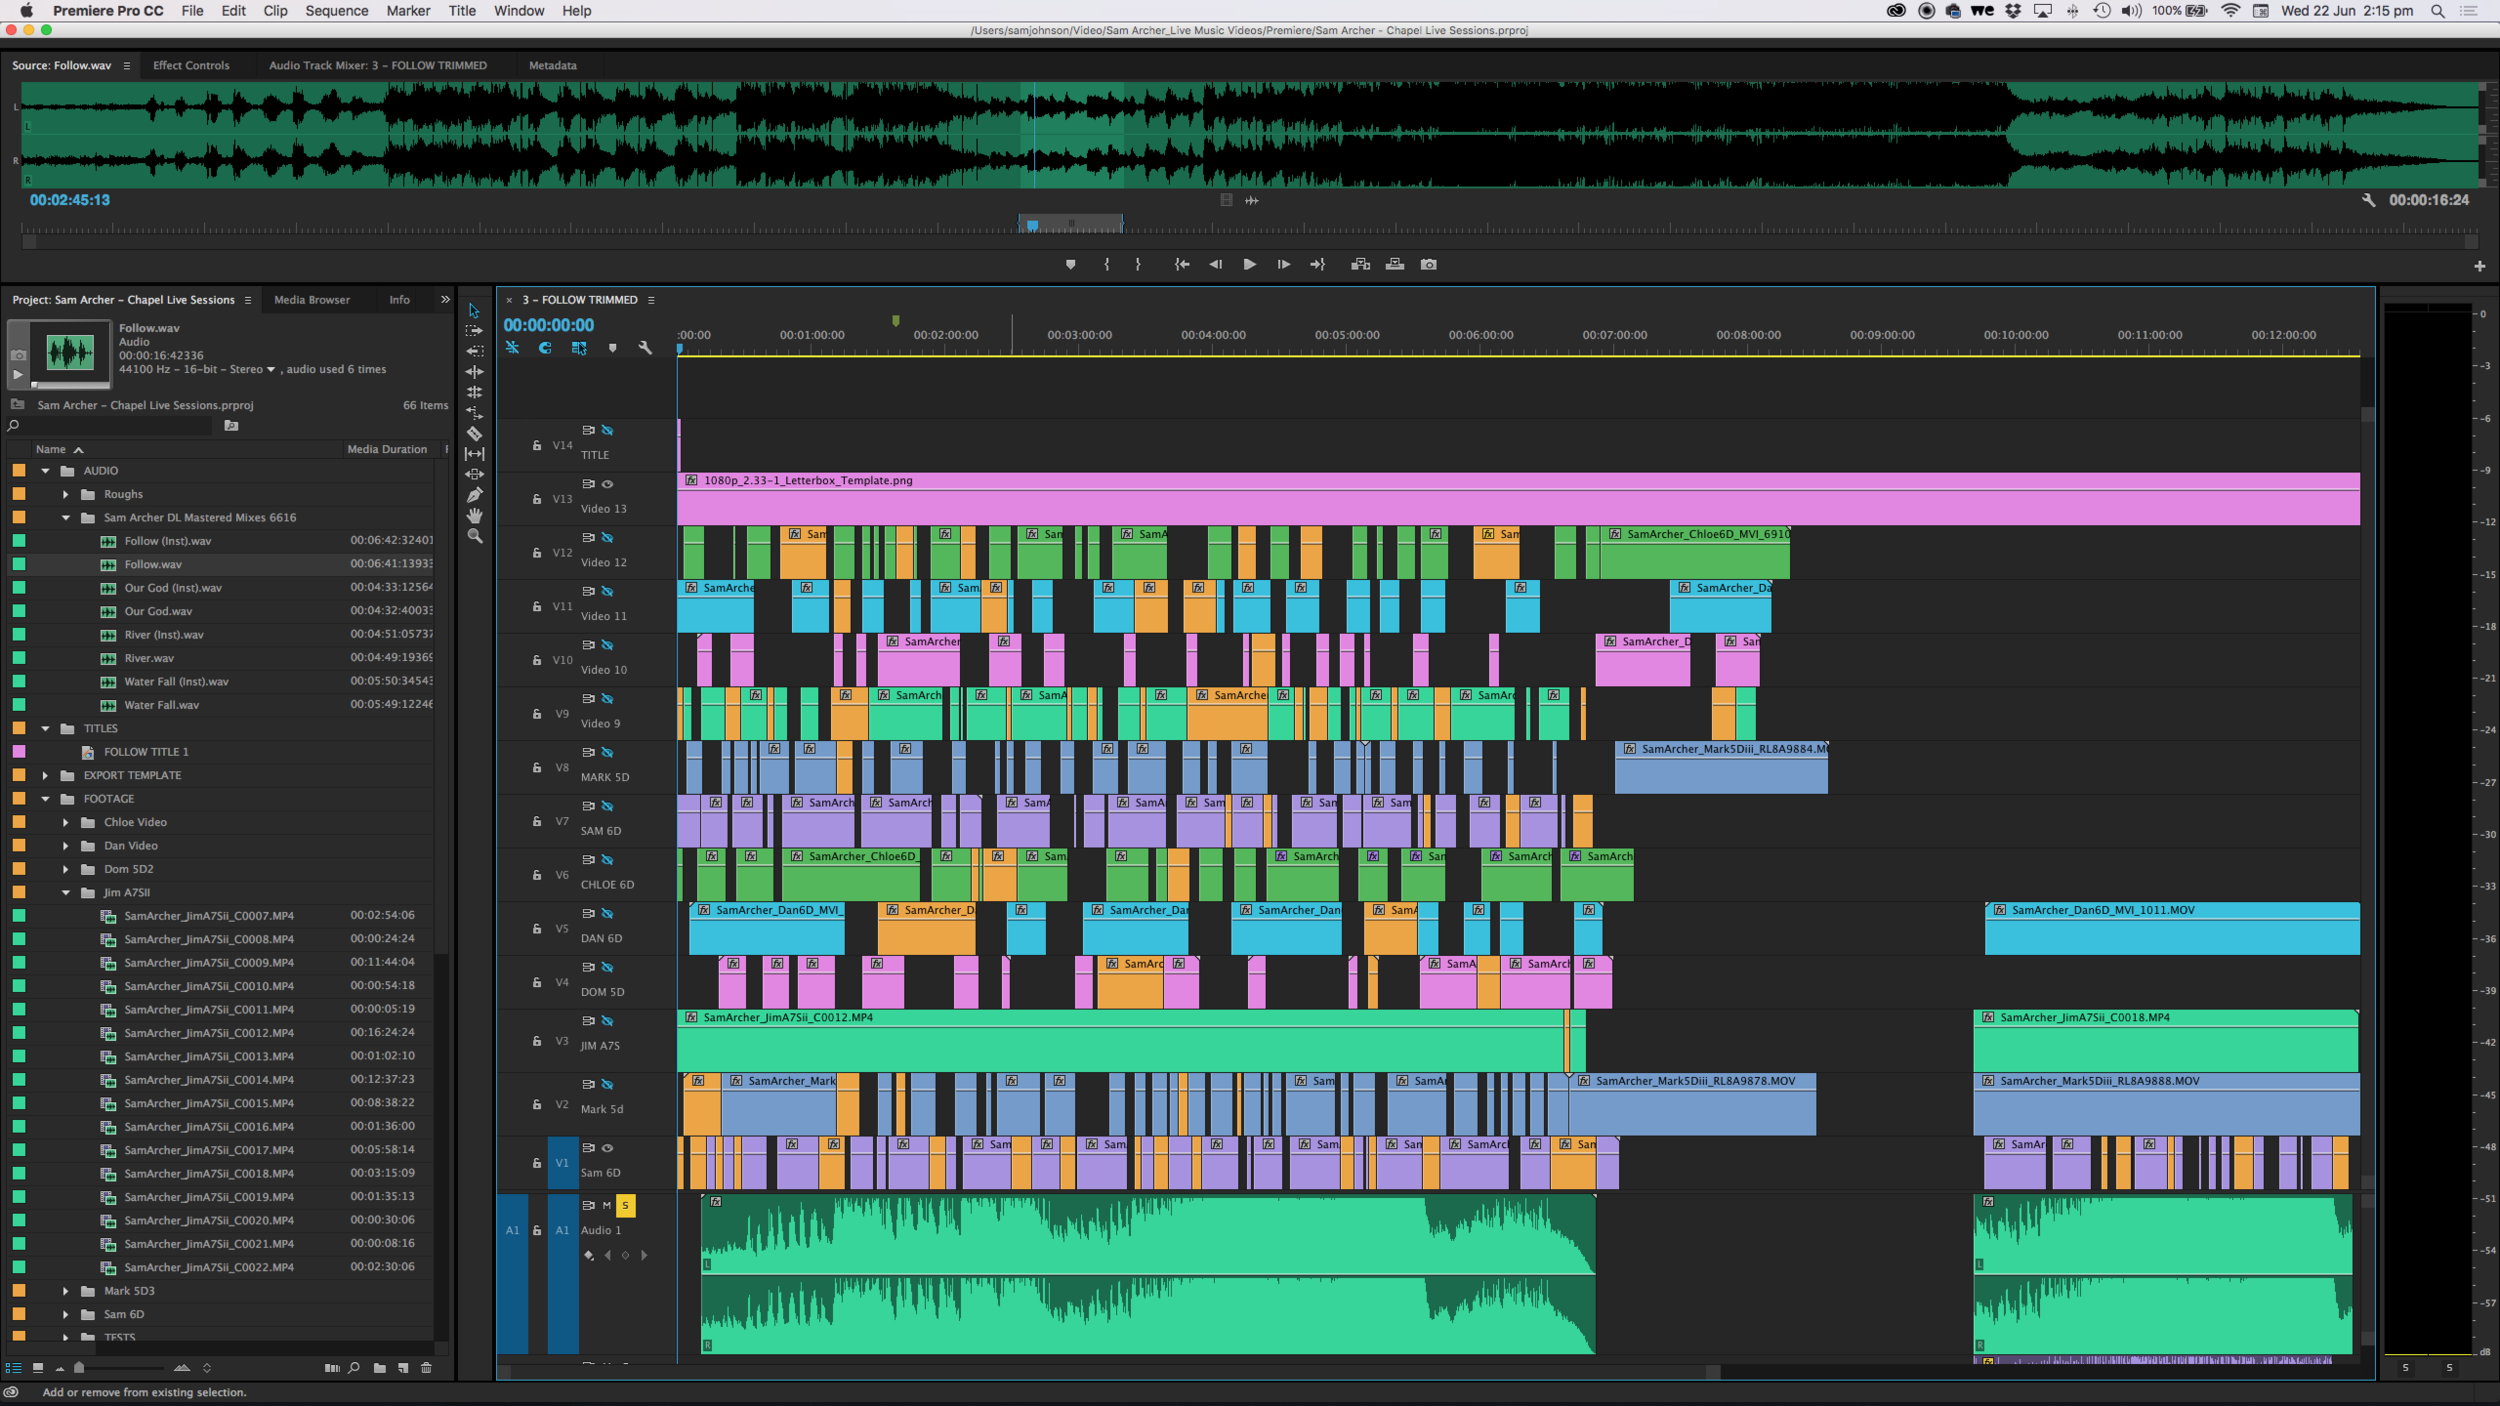This screenshot has width=2500, height=1406.
Task: Switch to Media Browser tab
Action: [312, 300]
